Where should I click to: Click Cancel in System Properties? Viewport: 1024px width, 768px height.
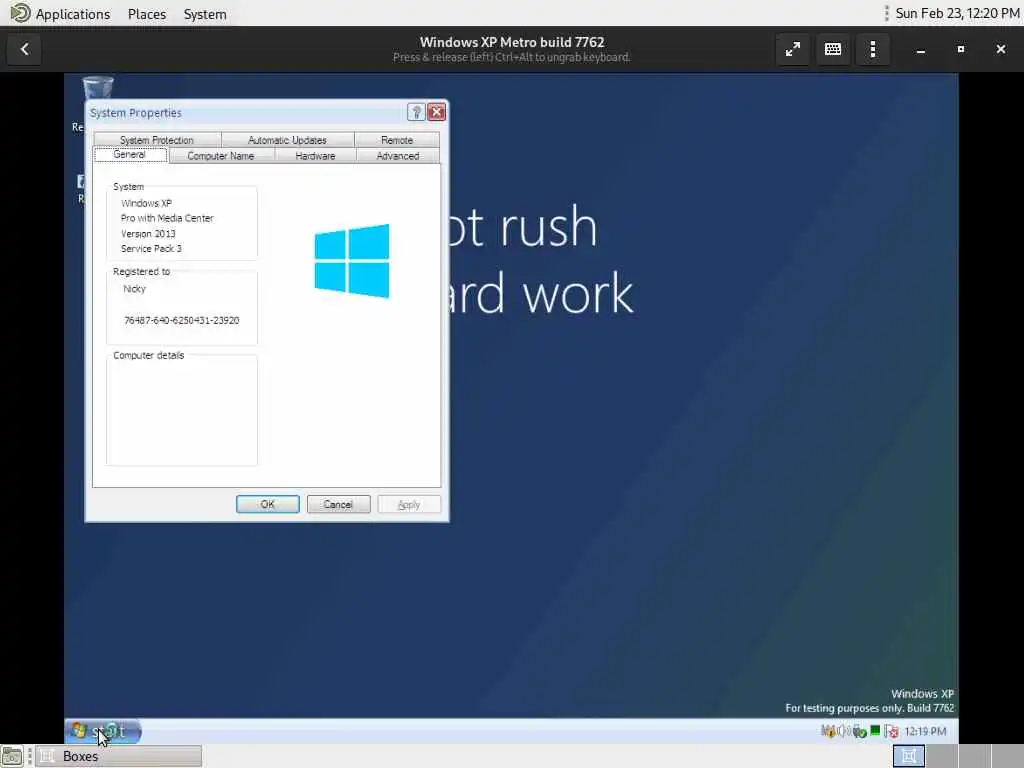[x=338, y=504]
